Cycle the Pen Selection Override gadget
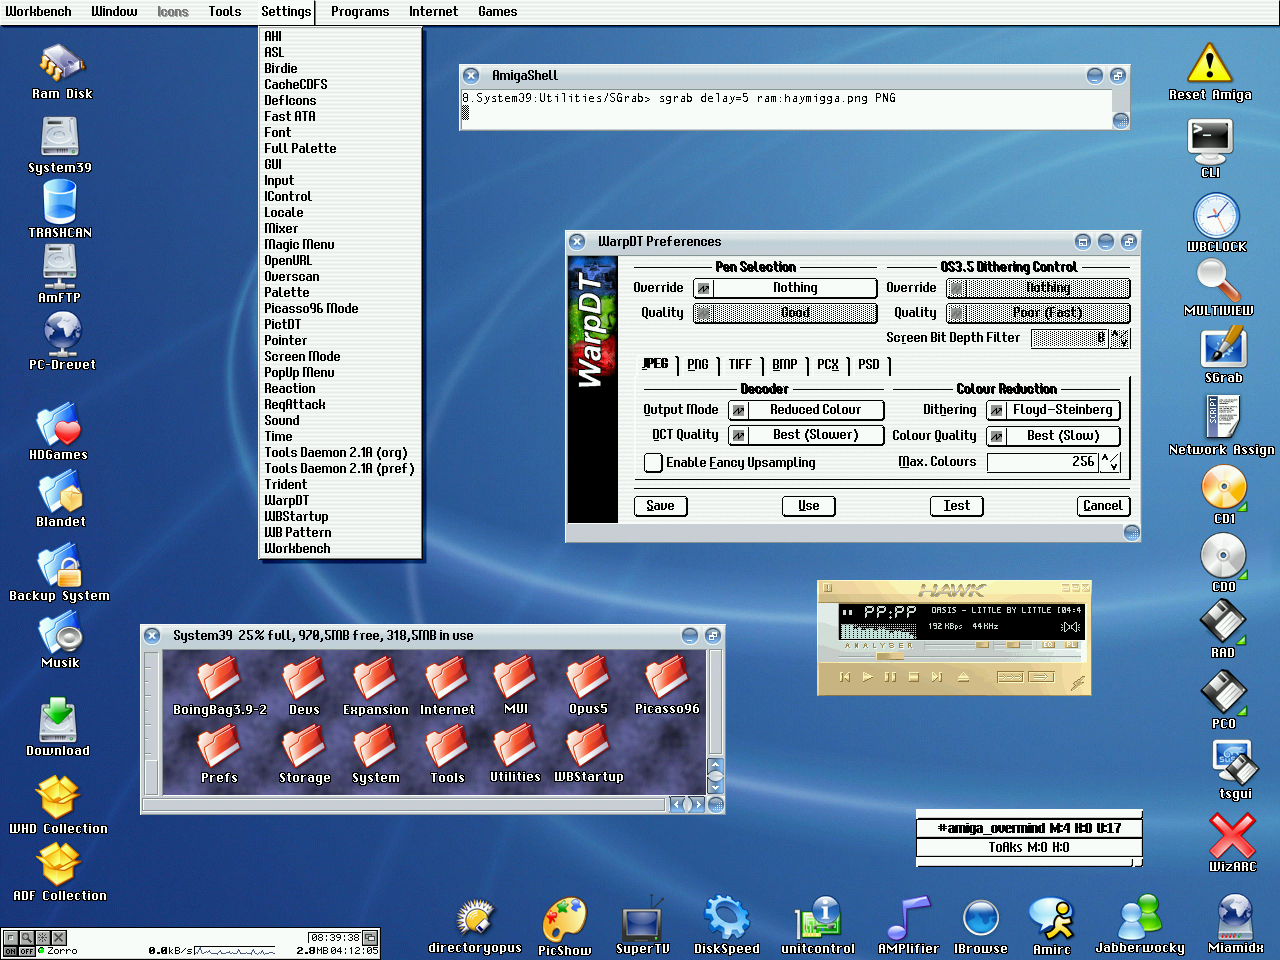 tap(785, 288)
